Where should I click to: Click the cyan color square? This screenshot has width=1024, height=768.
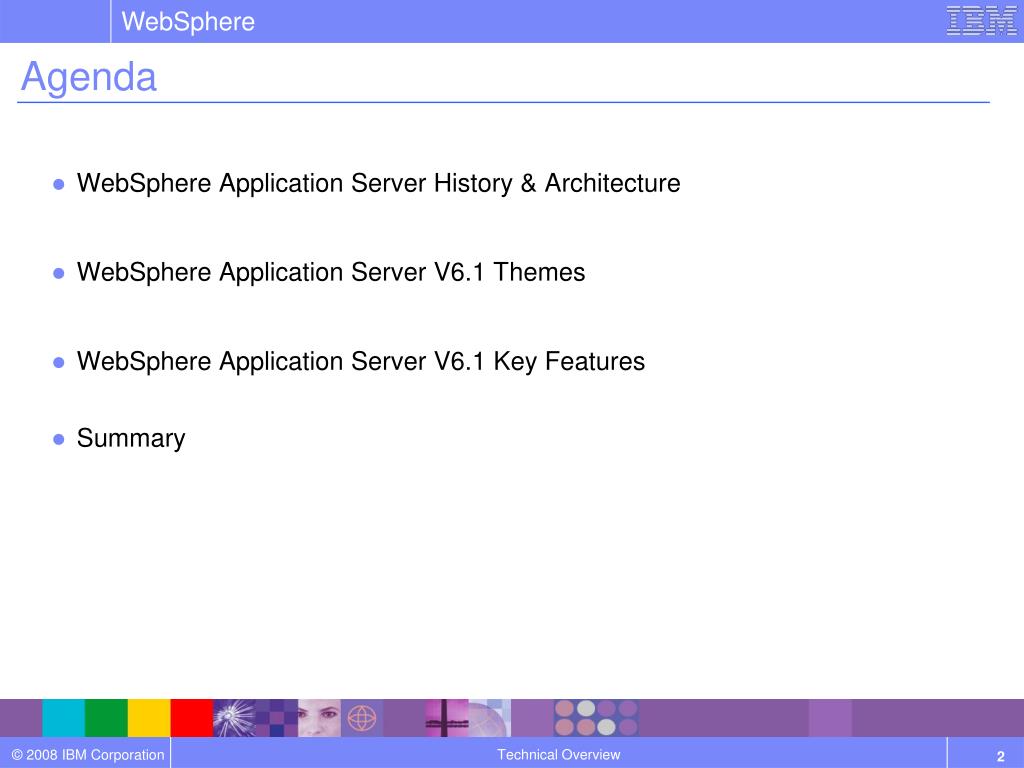coord(63,717)
